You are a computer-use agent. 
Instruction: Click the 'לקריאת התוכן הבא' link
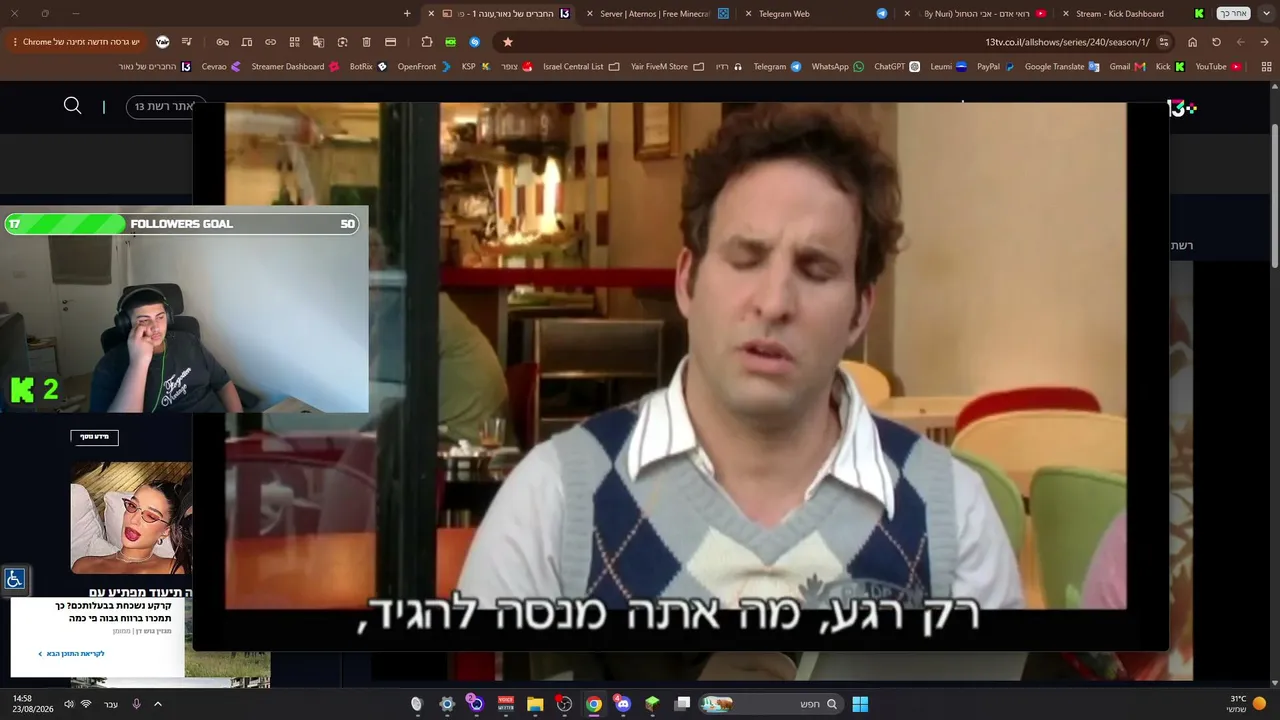71,654
